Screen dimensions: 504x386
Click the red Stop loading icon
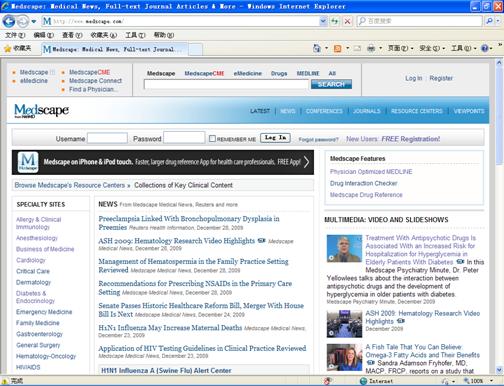click(347, 21)
